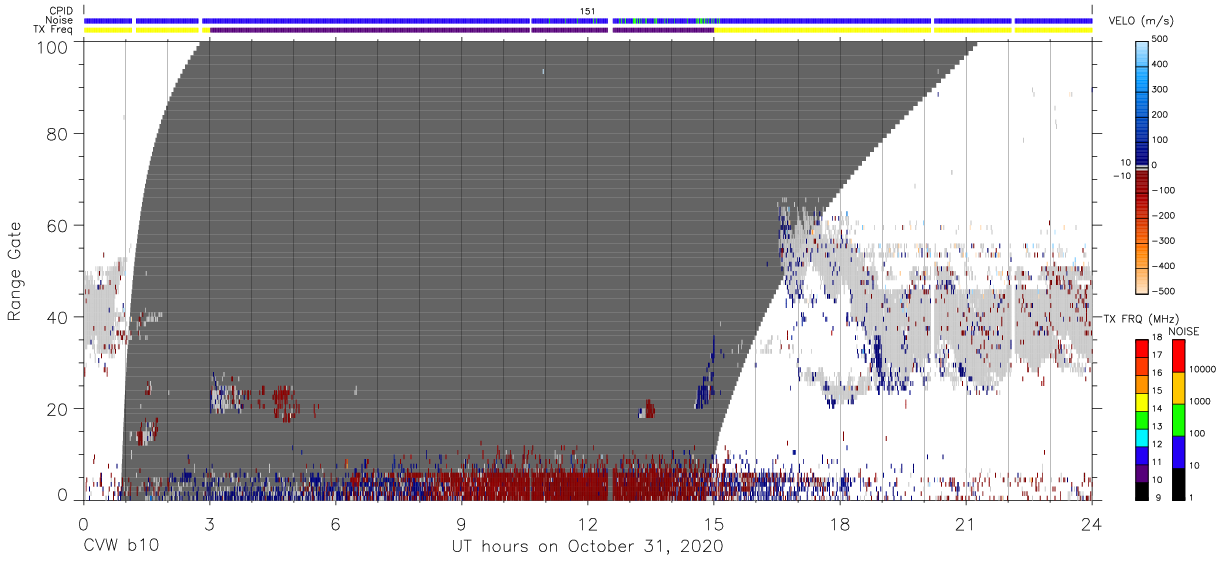The image size is (1228, 567).
Task: Click the TX FRQ color bar
Action: (x=1141, y=420)
